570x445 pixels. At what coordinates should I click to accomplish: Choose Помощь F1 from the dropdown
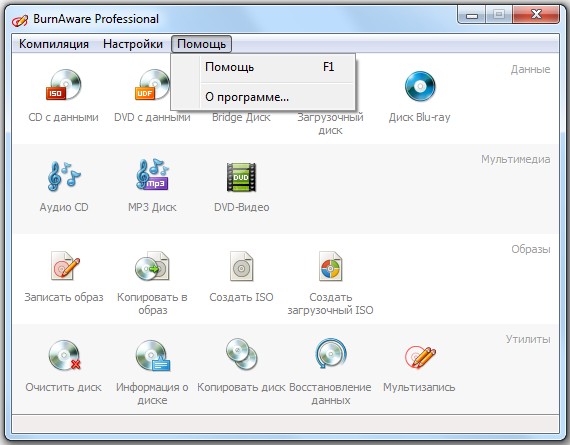[x=263, y=67]
